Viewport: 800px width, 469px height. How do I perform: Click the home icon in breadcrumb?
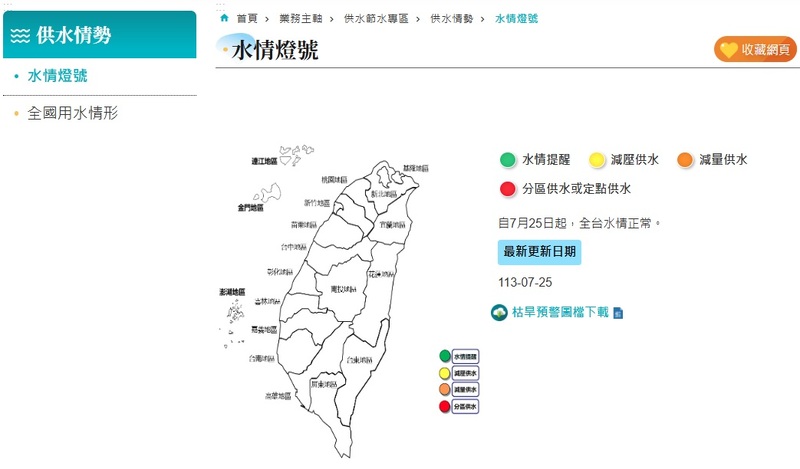224,18
